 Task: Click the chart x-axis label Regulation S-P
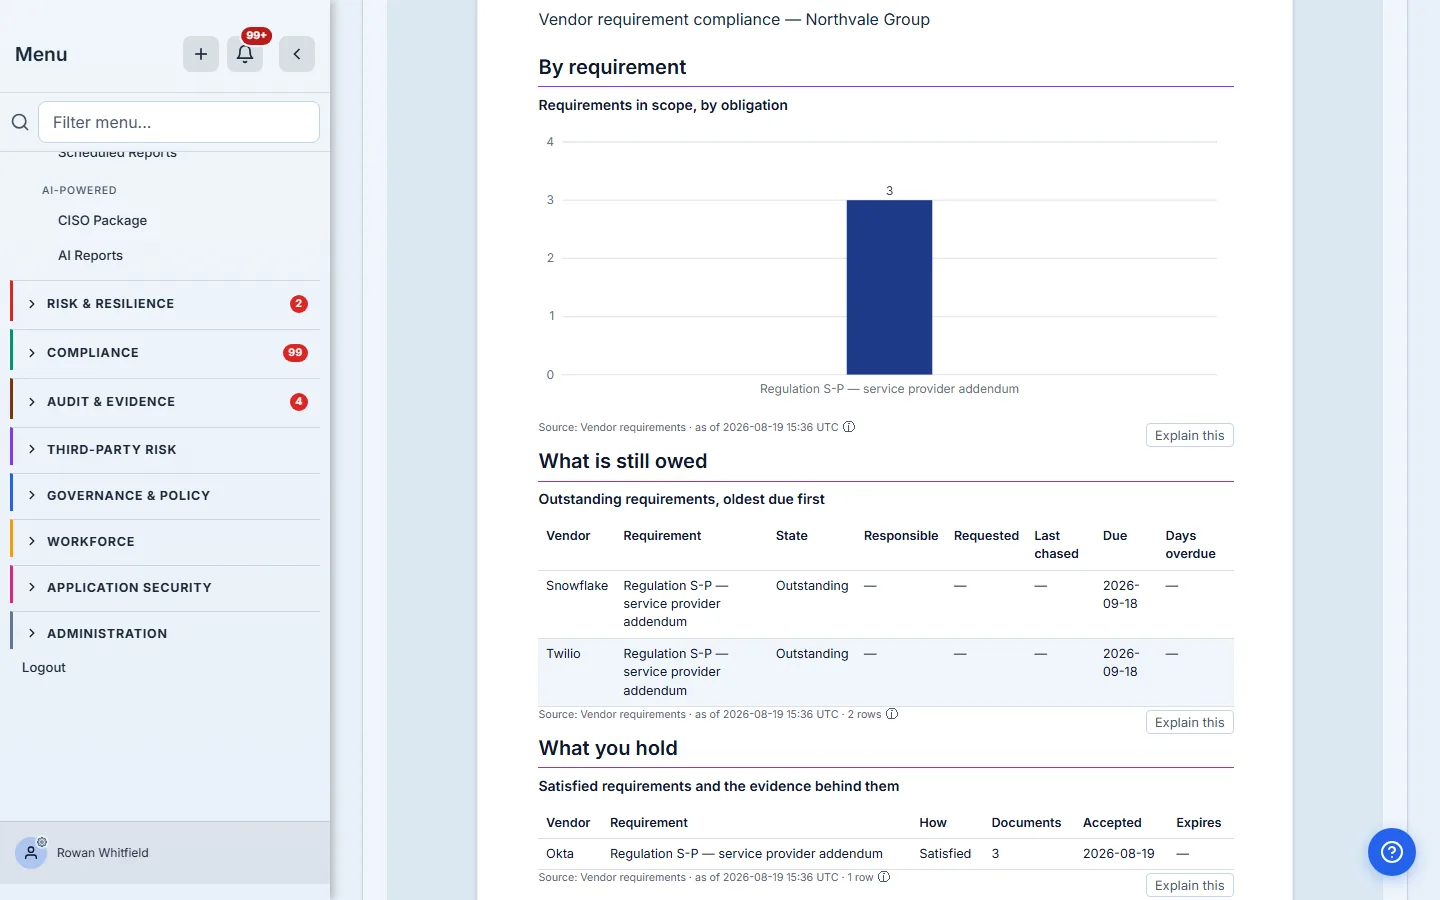889,389
